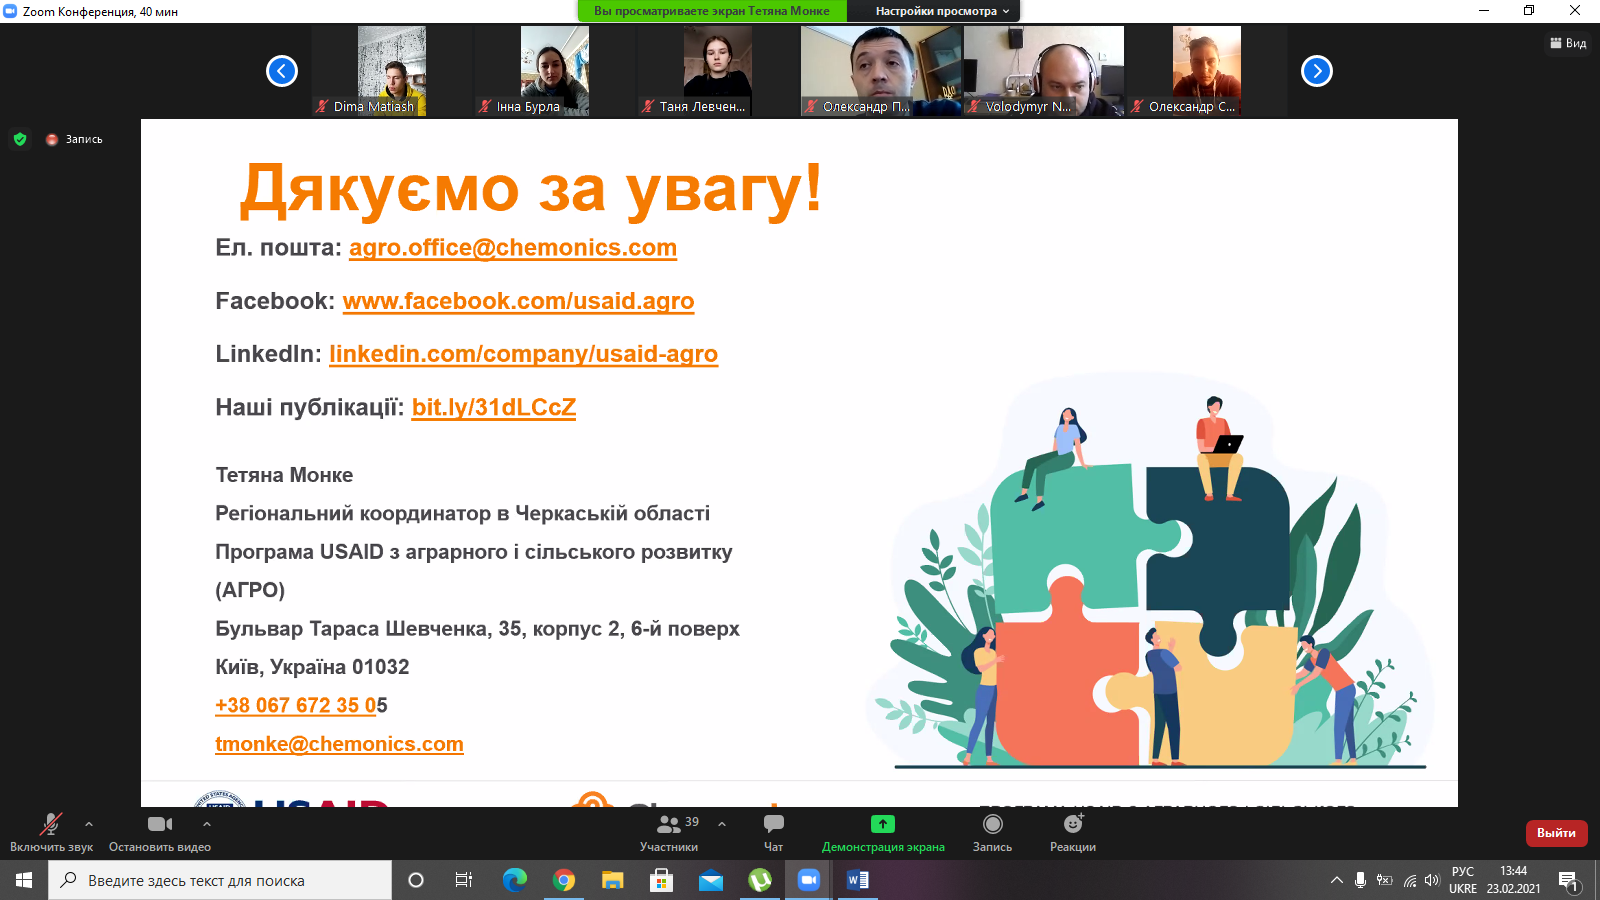Click the green screen-viewing banner for Тетяна Монке
This screenshot has height=900, width=1600.
tap(712, 11)
